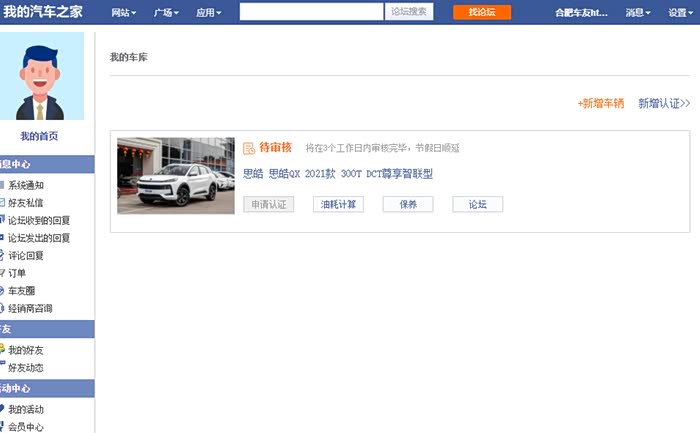Click the orange 找论坛 button
Screen dimensions: 700x433
[481, 12]
